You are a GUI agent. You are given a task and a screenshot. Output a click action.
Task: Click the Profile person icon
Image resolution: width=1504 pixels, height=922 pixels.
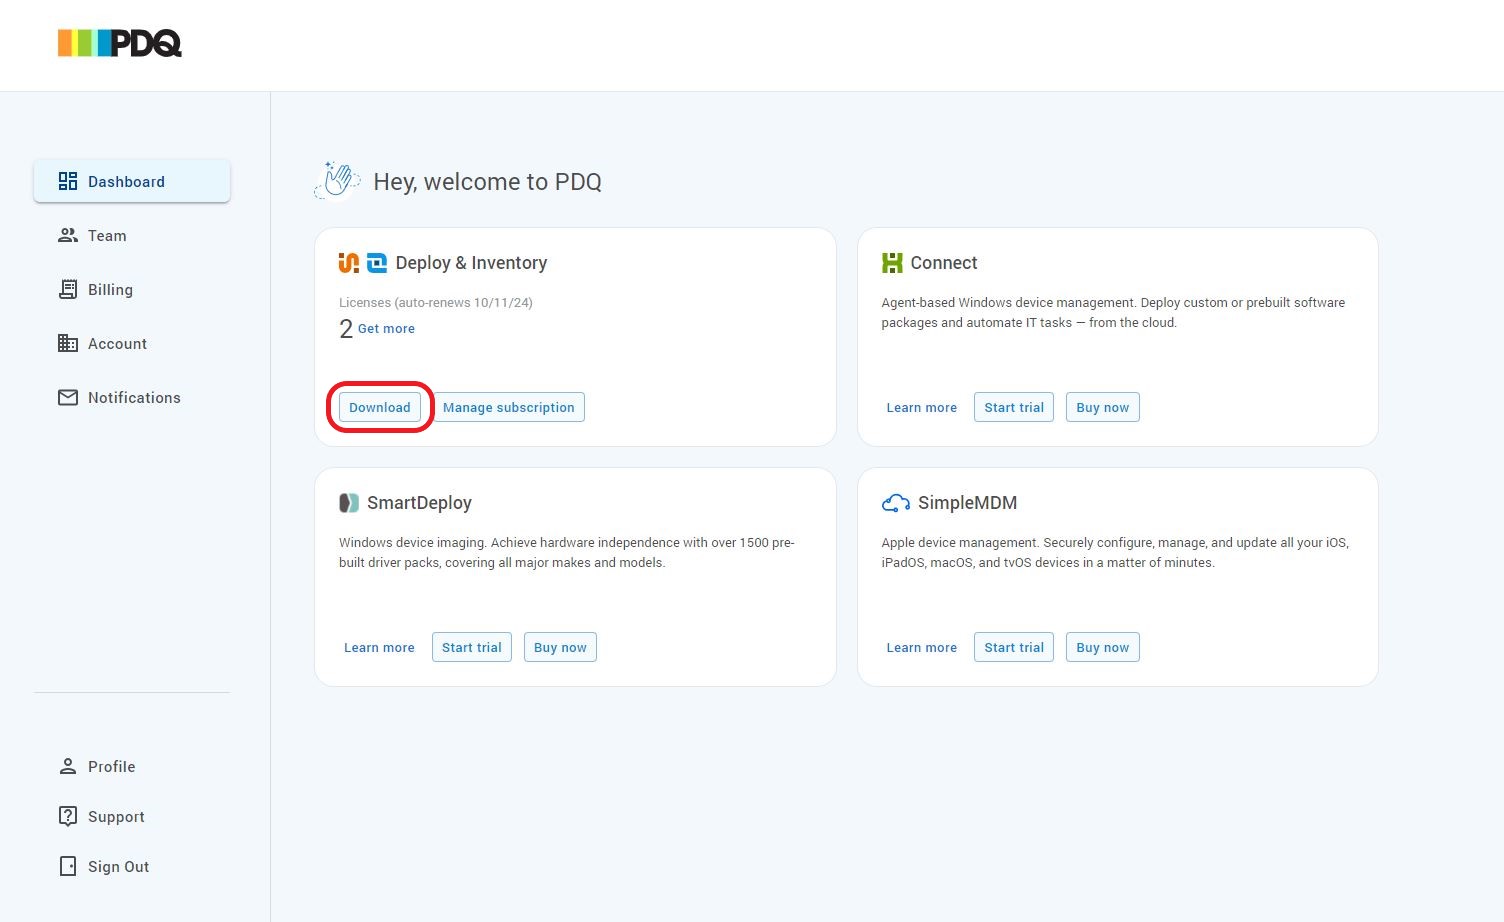pyautogui.click(x=68, y=766)
